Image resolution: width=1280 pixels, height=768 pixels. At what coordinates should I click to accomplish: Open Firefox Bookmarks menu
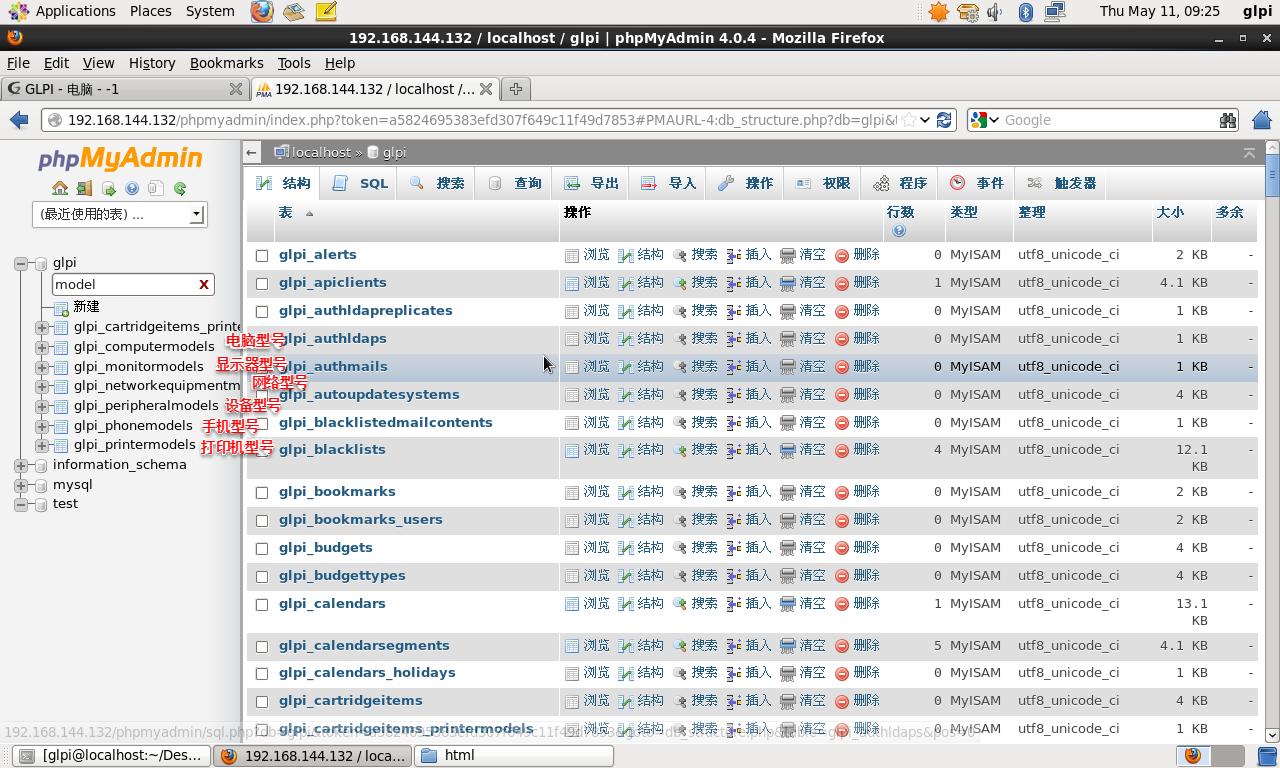pos(226,63)
